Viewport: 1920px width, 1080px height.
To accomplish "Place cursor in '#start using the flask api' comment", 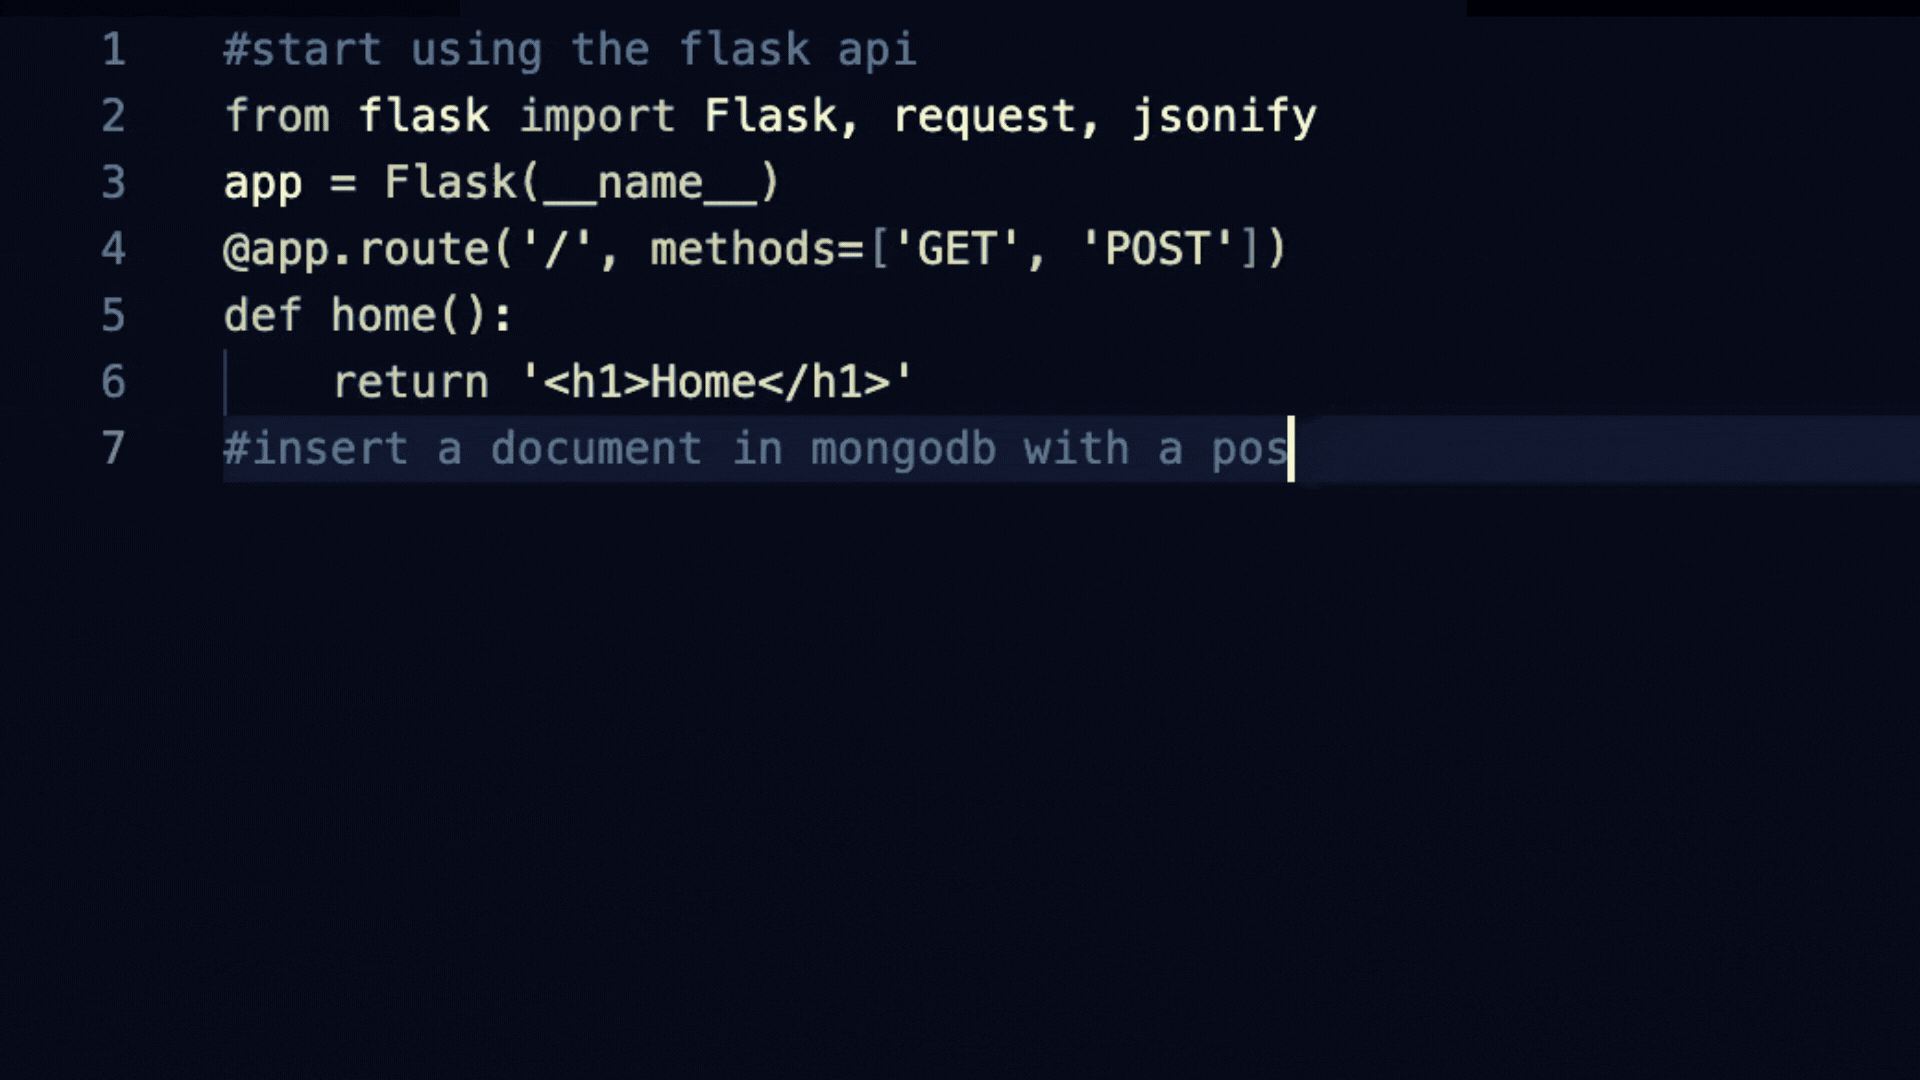I will pos(570,49).
